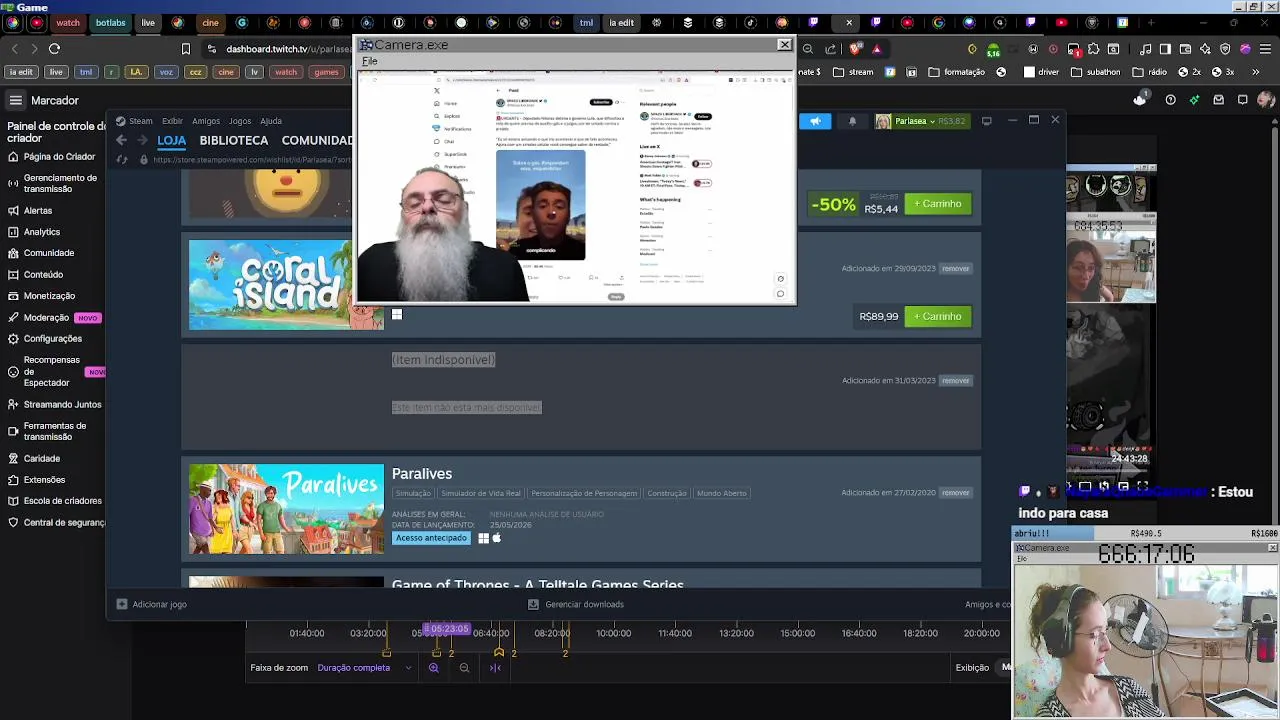
Task: Click the 10:00:00 timeline position
Action: 613,633
